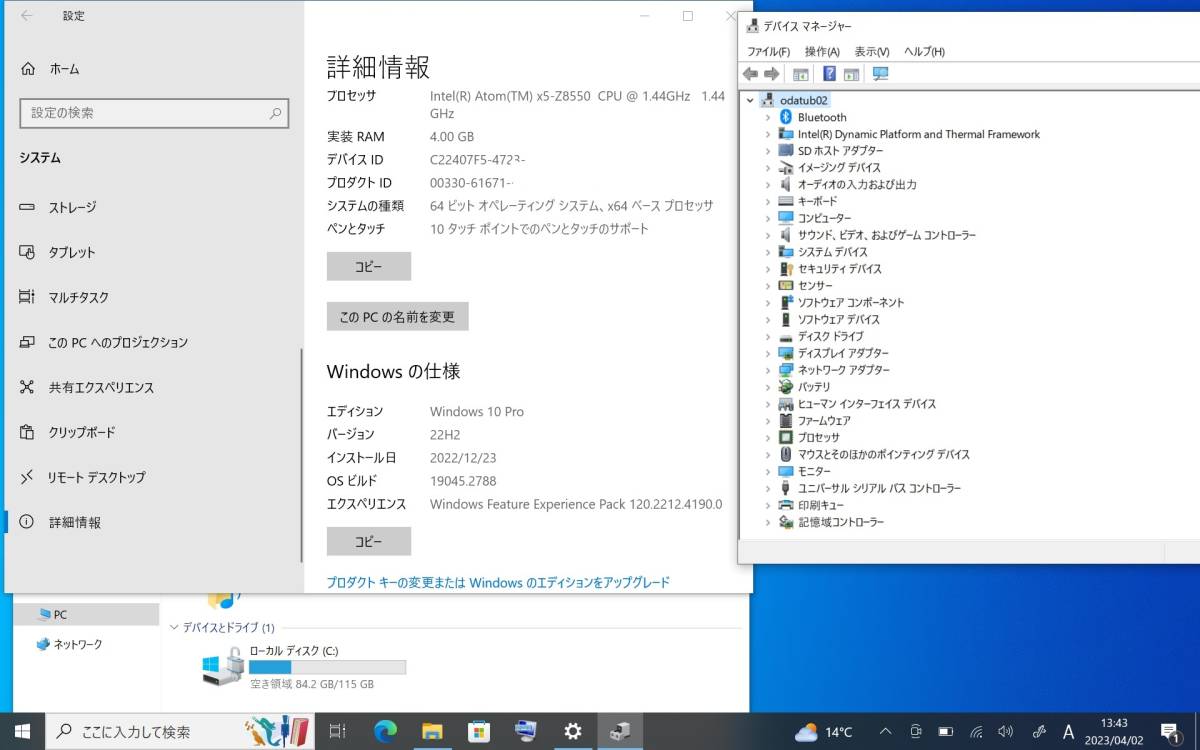Image resolution: width=1200 pixels, height=750 pixels.
Task: Open Microsoft Store from the taskbar
Action: [x=479, y=731]
